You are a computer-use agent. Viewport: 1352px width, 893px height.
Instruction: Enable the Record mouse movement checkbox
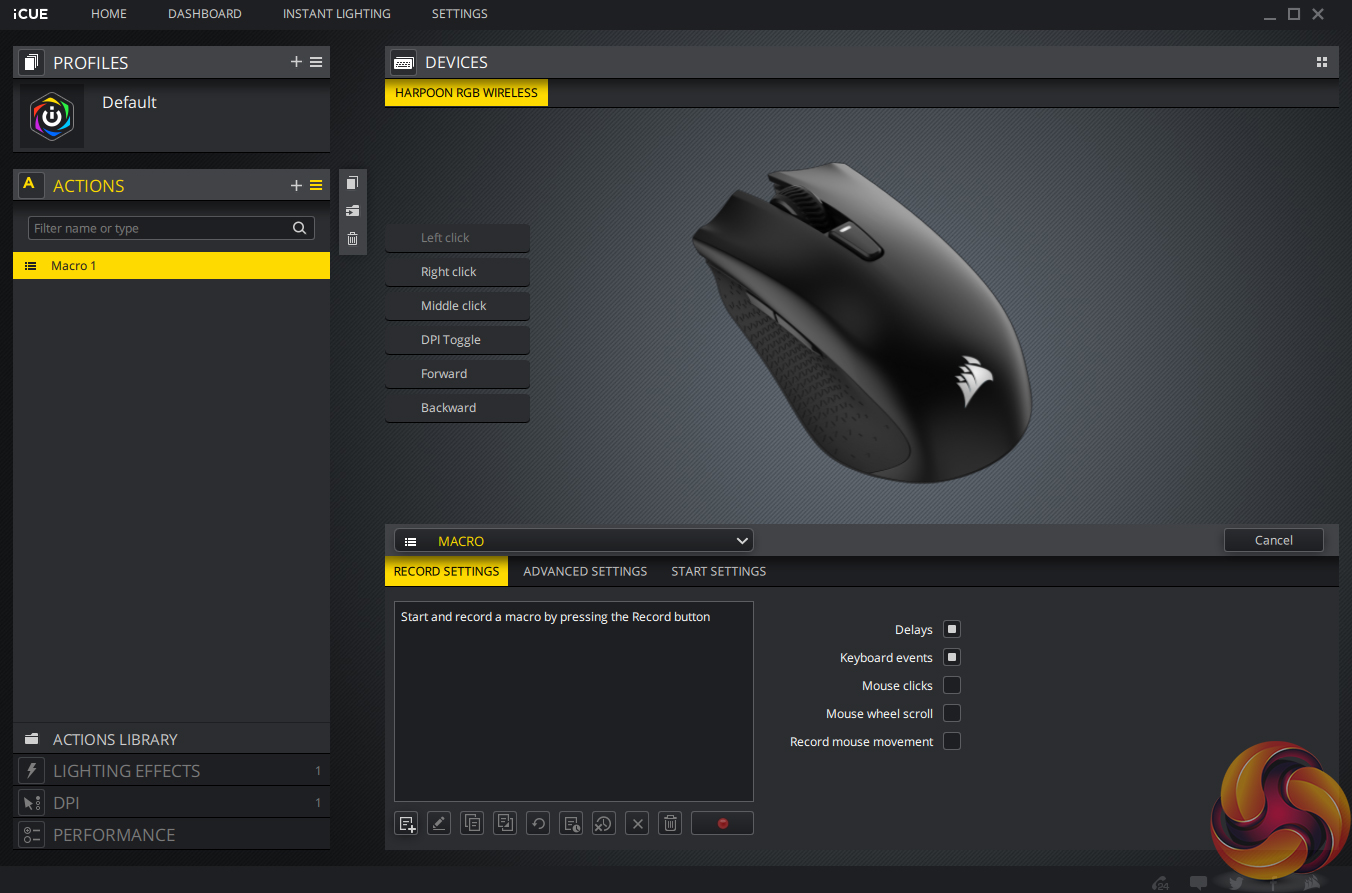click(952, 741)
